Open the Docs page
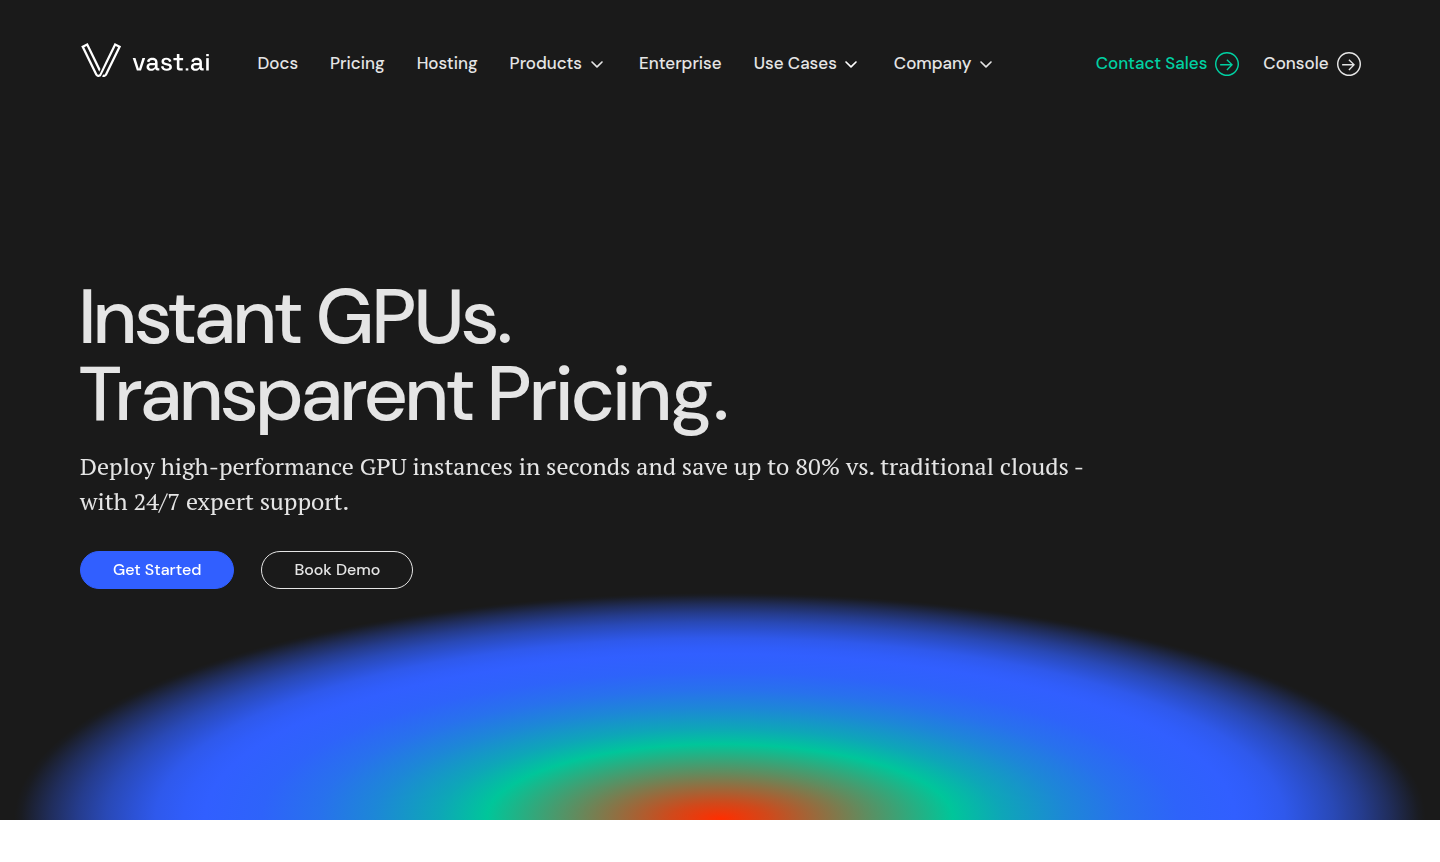1440x862 pixels. click(x=277, y=63)
